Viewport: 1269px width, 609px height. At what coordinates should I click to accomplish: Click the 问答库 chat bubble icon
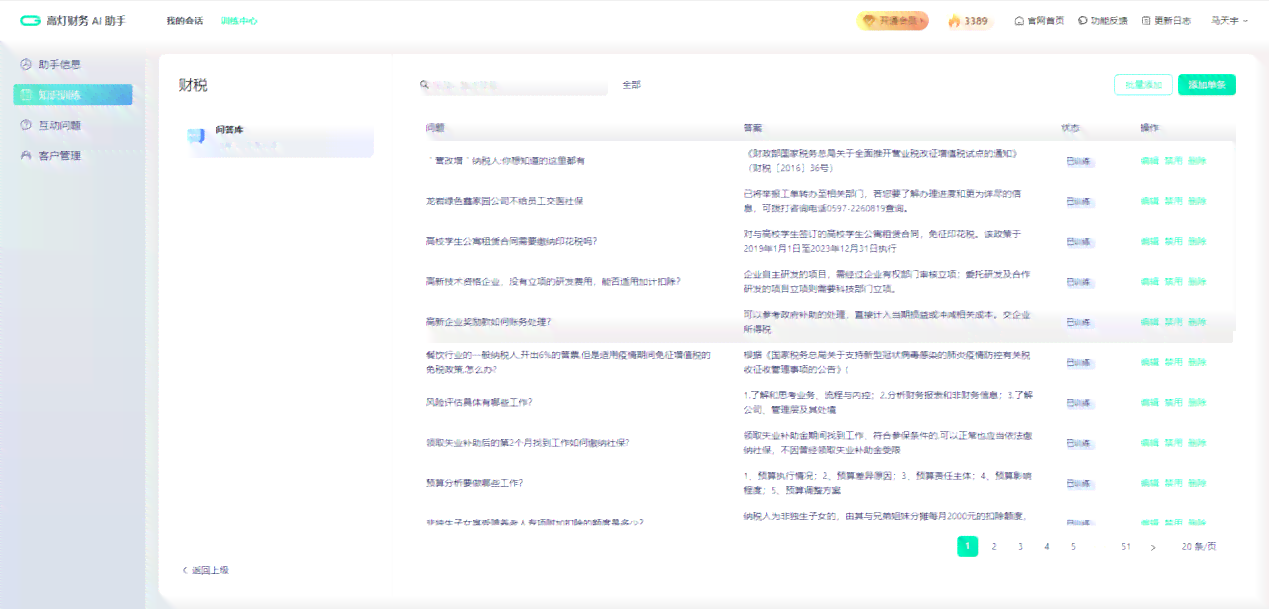pos(196,137)
